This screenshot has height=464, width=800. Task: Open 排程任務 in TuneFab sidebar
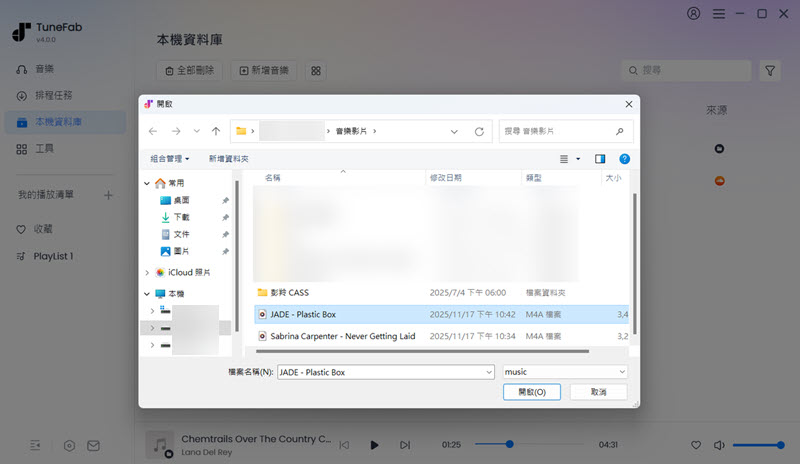44,95
